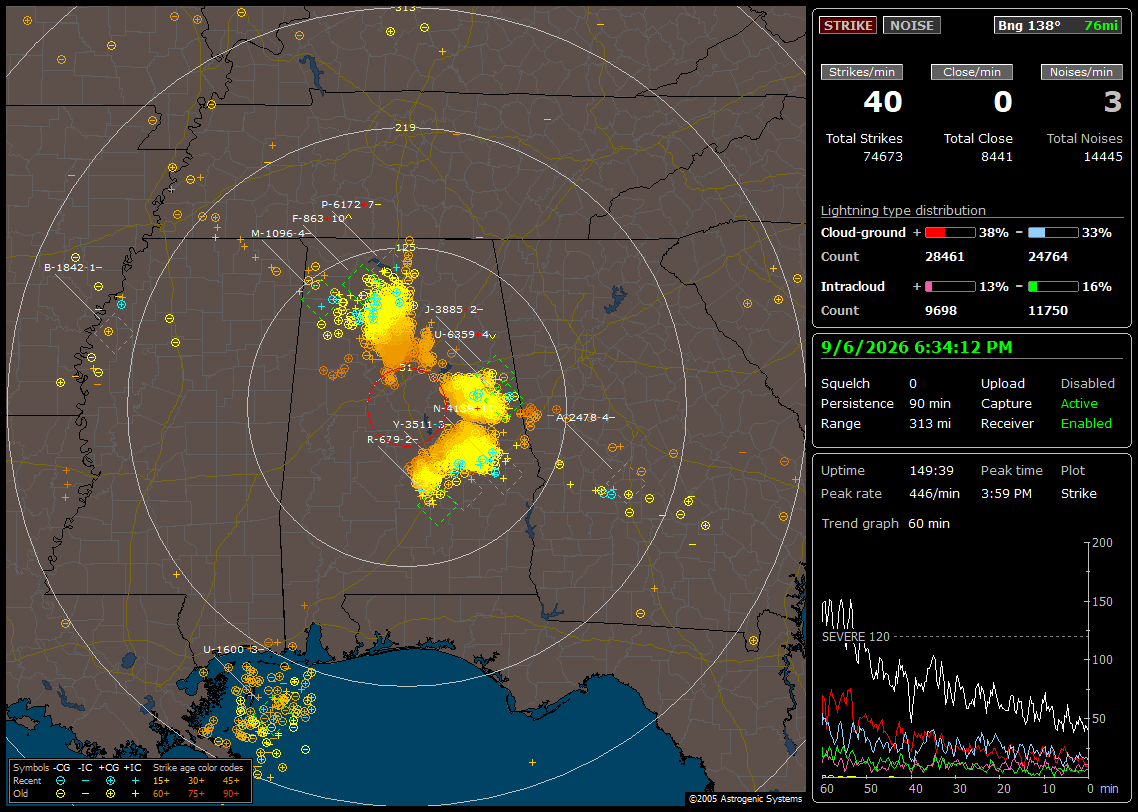The width and height of the screenshot is (1138, 812).
Task: Click storm cell label B-1842-1
Action: coord(73,267)
